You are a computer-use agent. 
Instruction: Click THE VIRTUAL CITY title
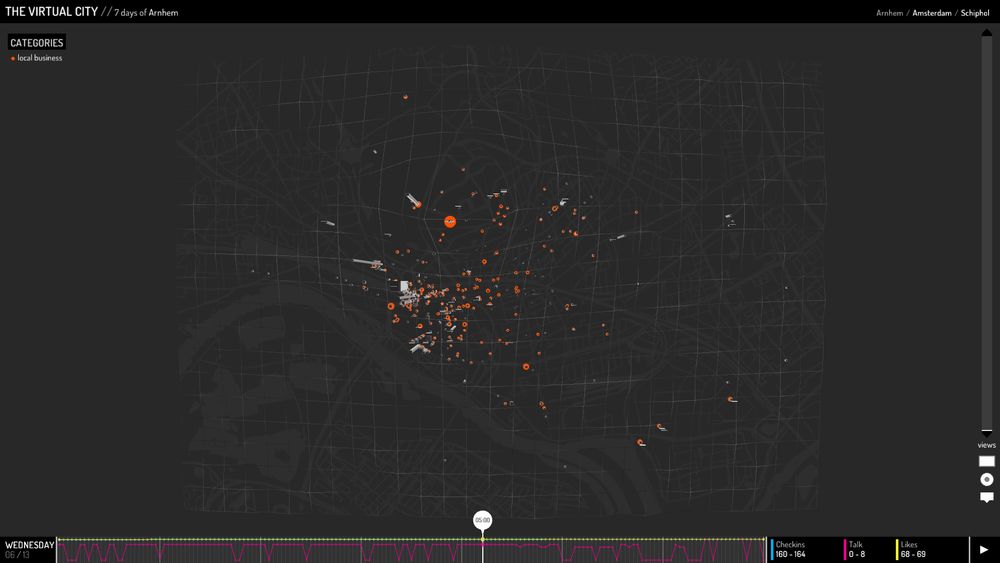coord(52,11)
